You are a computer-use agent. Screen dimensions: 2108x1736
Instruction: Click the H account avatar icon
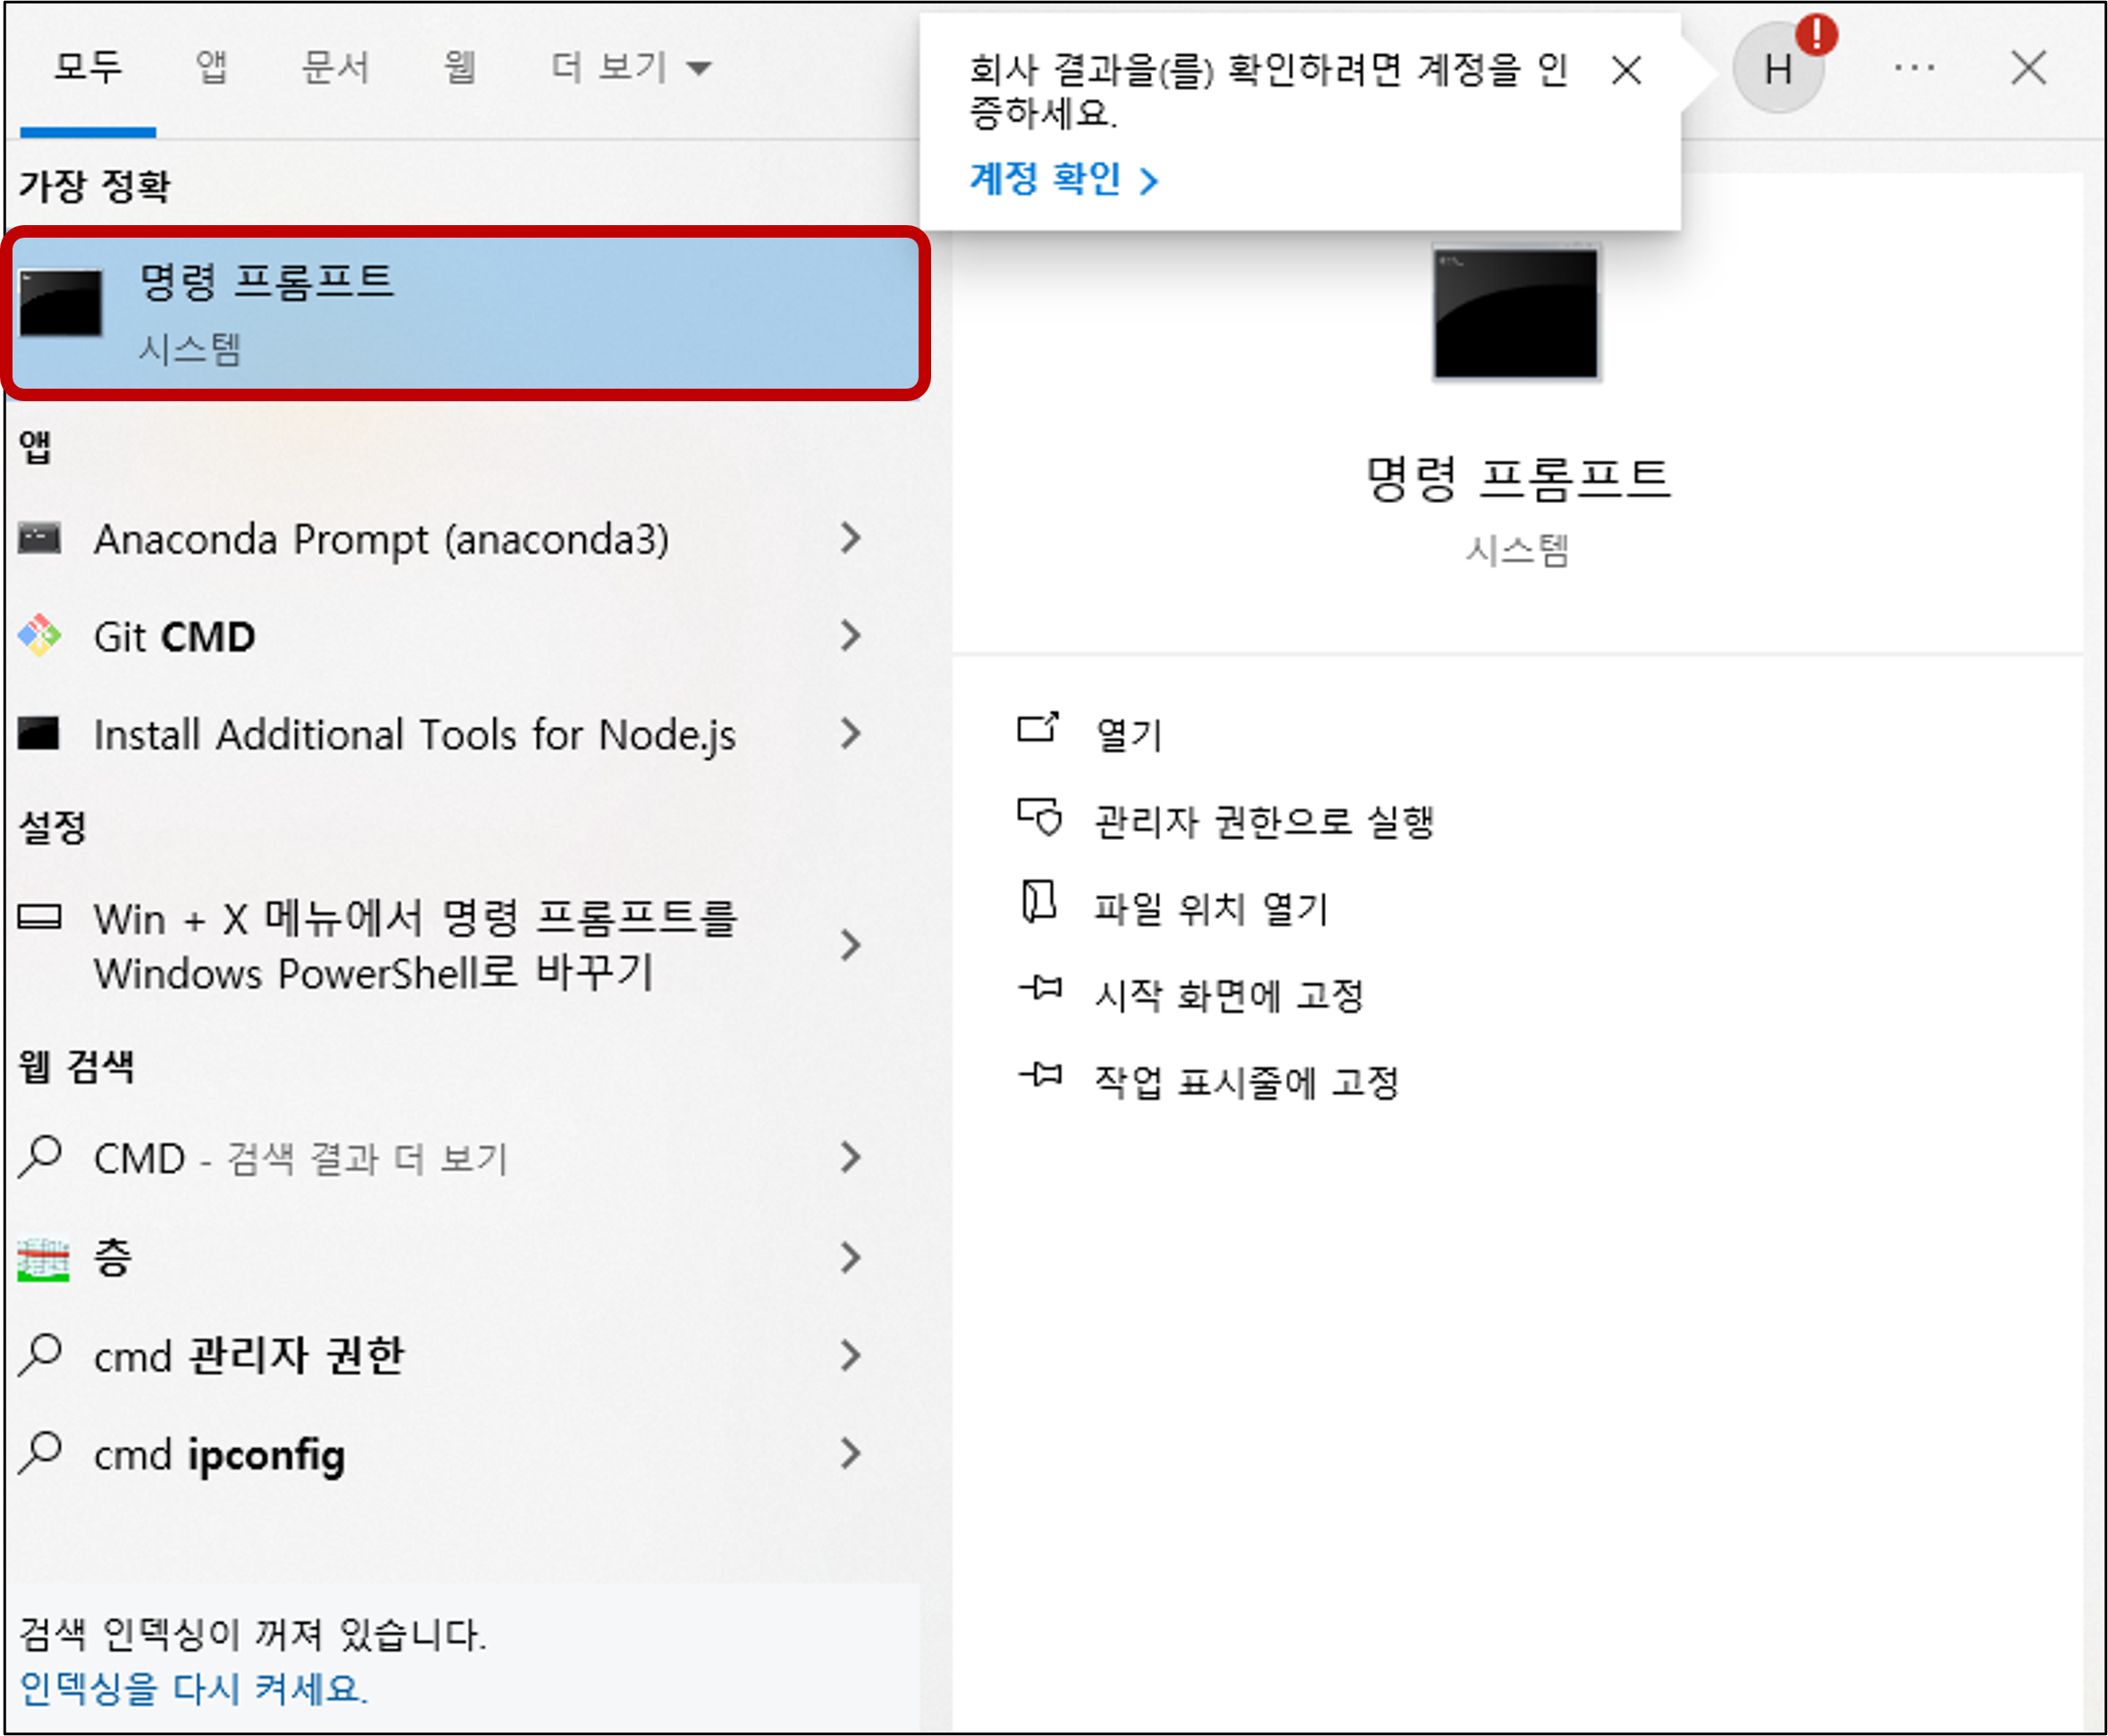tap(1777, 69)
